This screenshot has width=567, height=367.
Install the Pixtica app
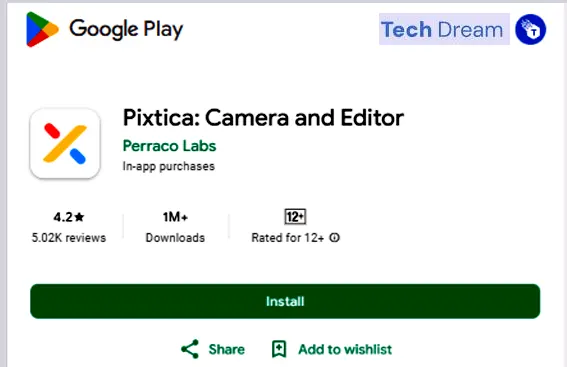pyautogui.click(x=285, y=301)
